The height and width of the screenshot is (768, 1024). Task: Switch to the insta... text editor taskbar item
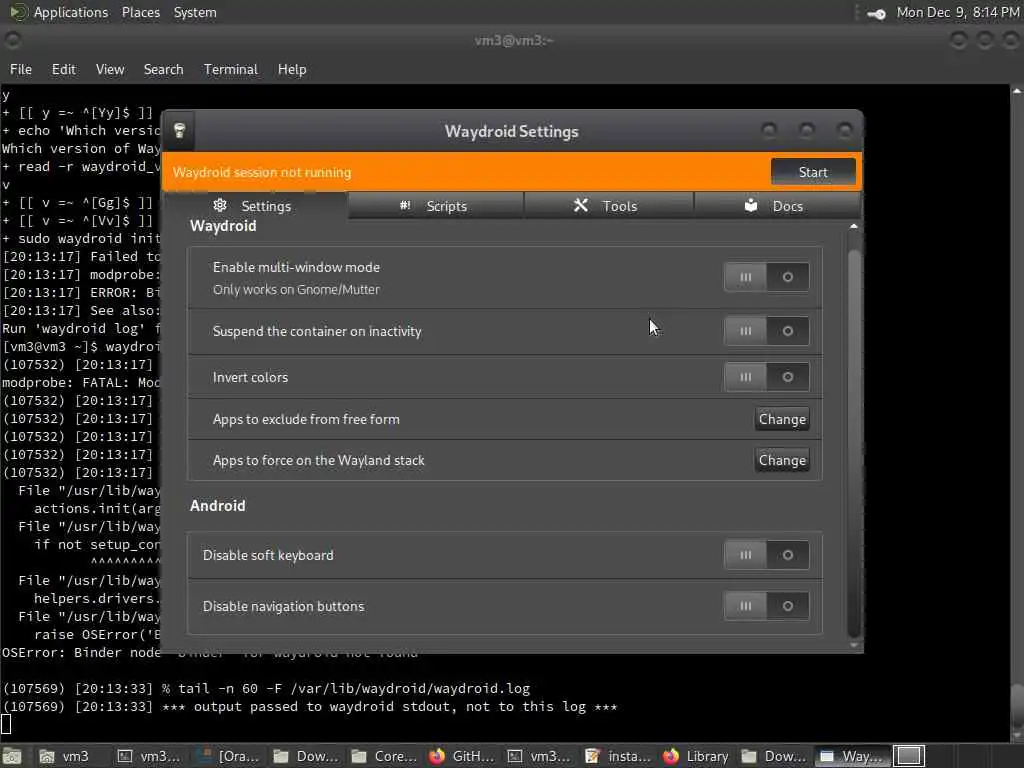coord(619,756)
